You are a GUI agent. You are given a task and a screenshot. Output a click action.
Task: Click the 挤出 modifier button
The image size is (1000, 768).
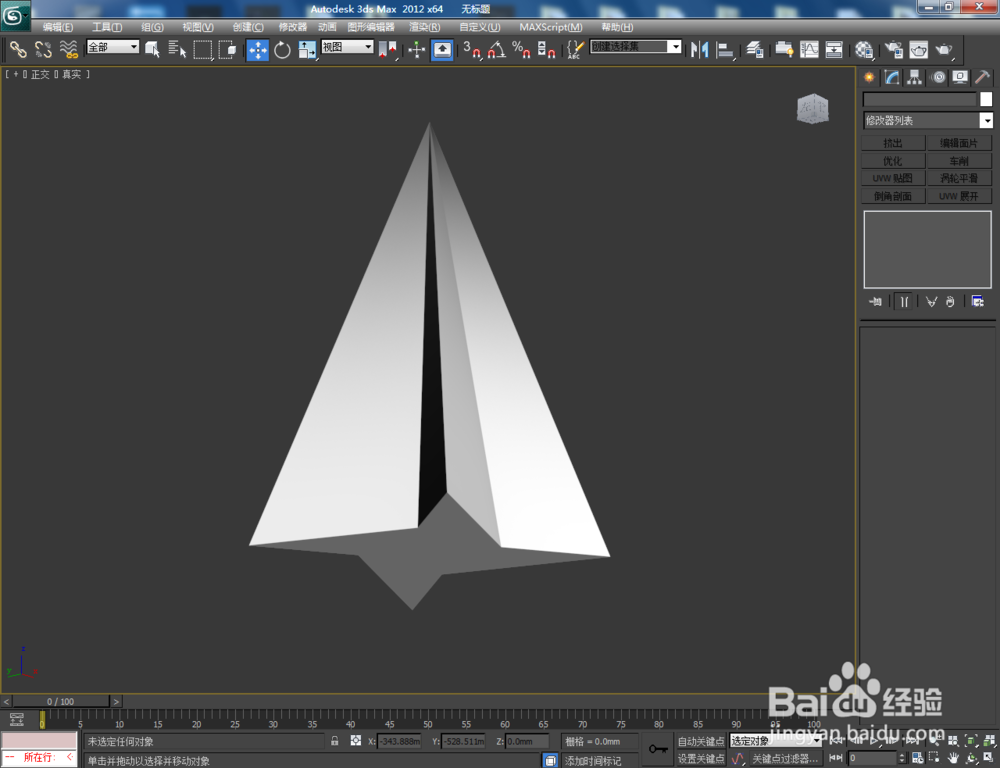pyautogui.click(x=893, y=143)
